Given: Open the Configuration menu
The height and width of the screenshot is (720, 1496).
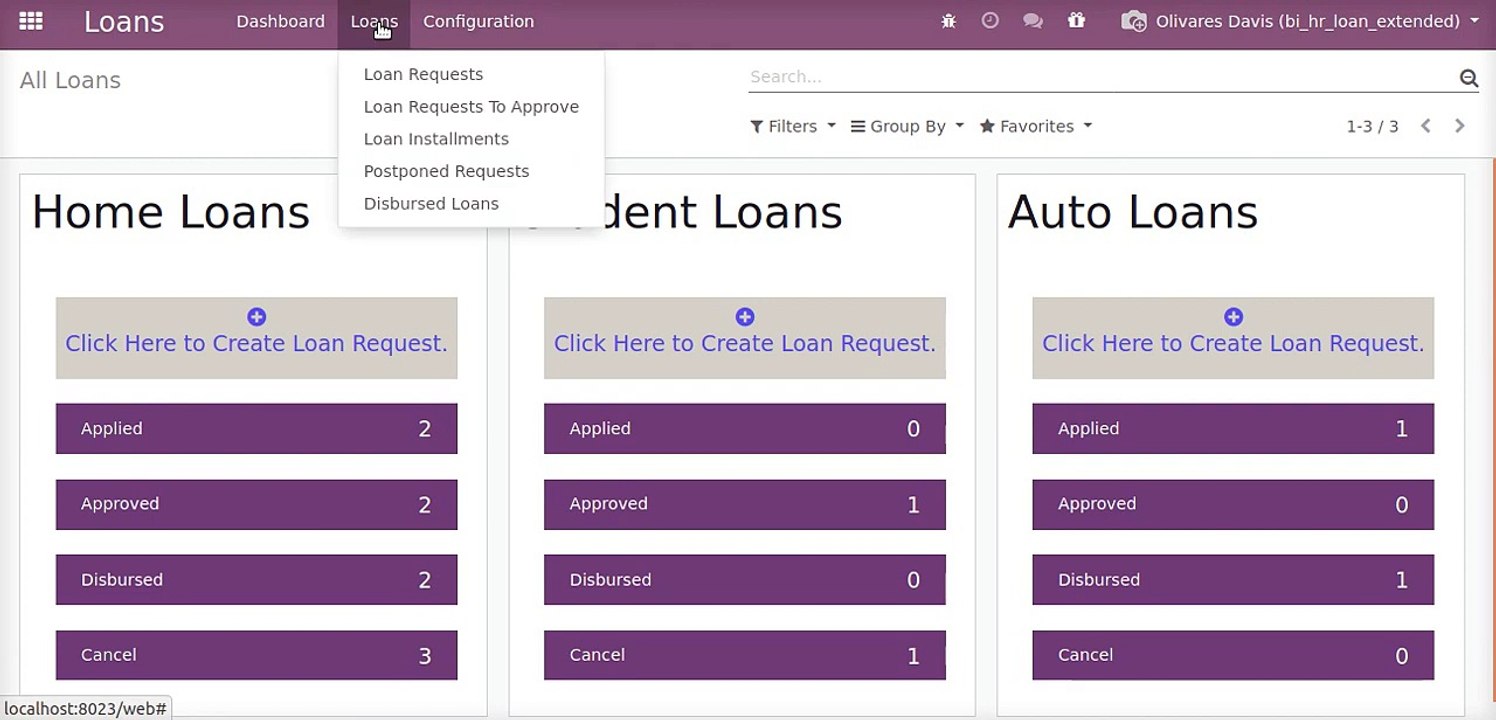Looking at the screenshot, I should pyautogui.click(x=478, y=21).
